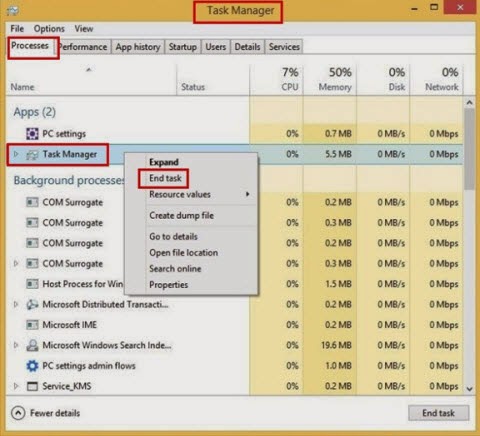
Task: Click the 5.5 MB memory value
Action: point(338,154)
